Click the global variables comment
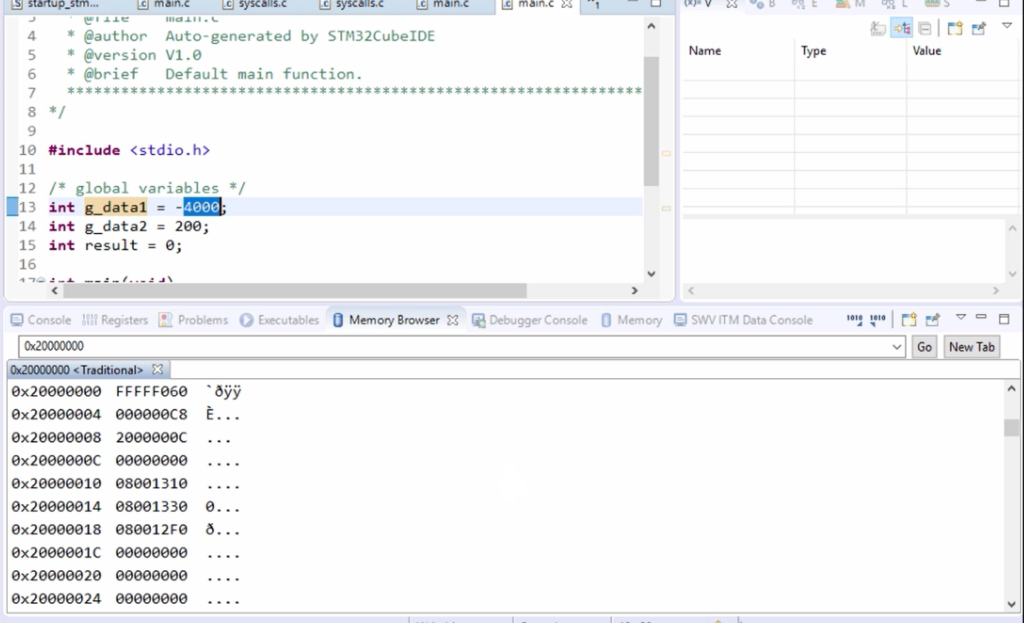Screen dimensions: 1024x623 coord(147,188)
